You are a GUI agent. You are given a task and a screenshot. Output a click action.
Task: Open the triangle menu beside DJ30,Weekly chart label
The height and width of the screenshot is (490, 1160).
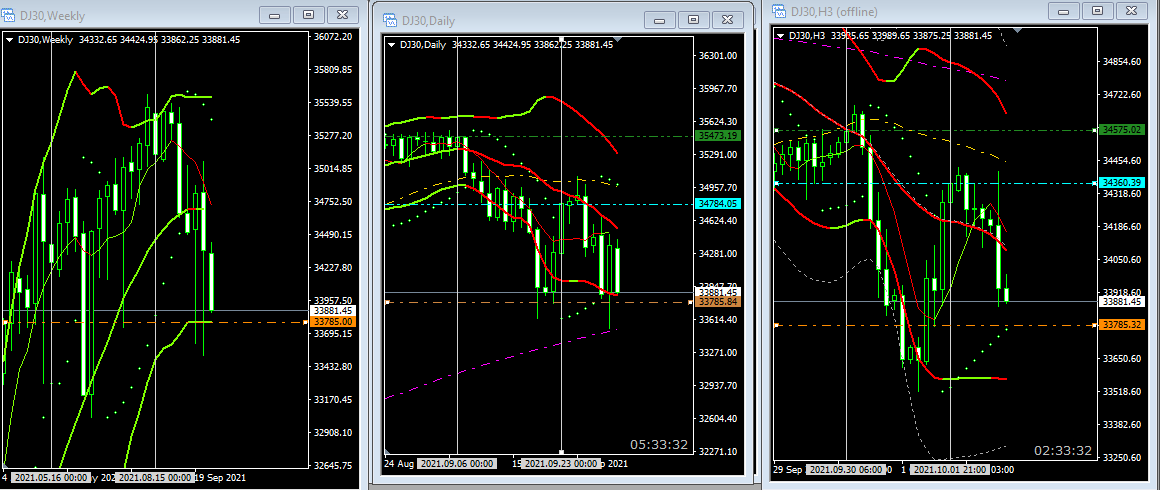click(x=9, y=40)
